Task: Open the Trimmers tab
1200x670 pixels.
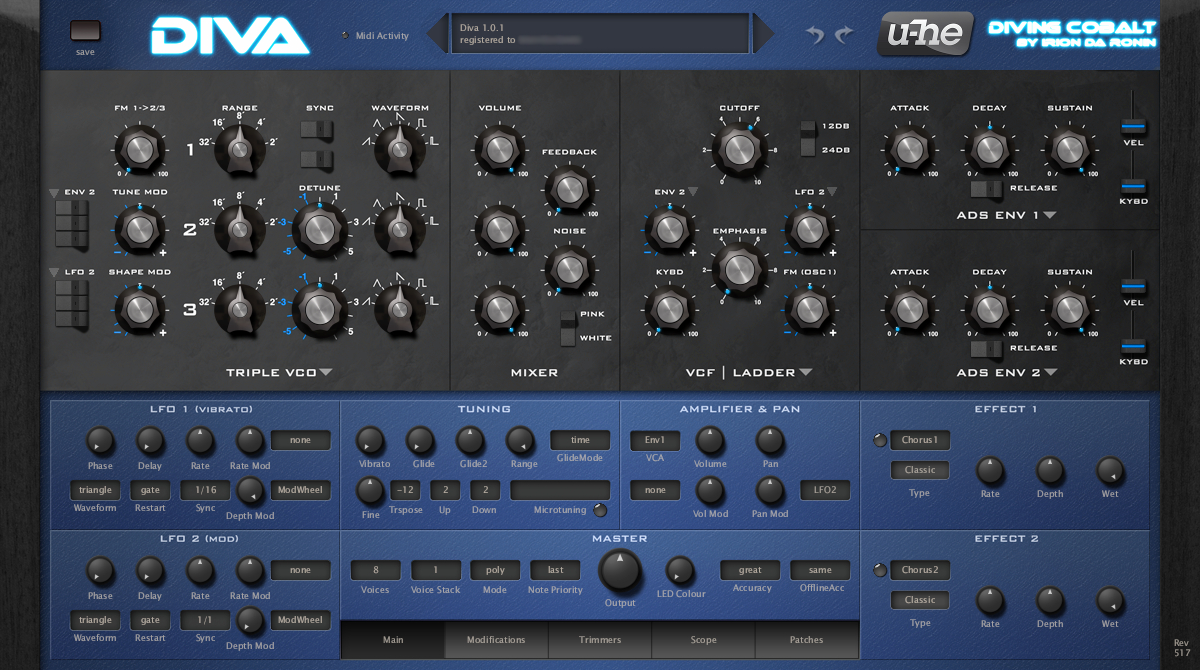Action: click(600, 640)
